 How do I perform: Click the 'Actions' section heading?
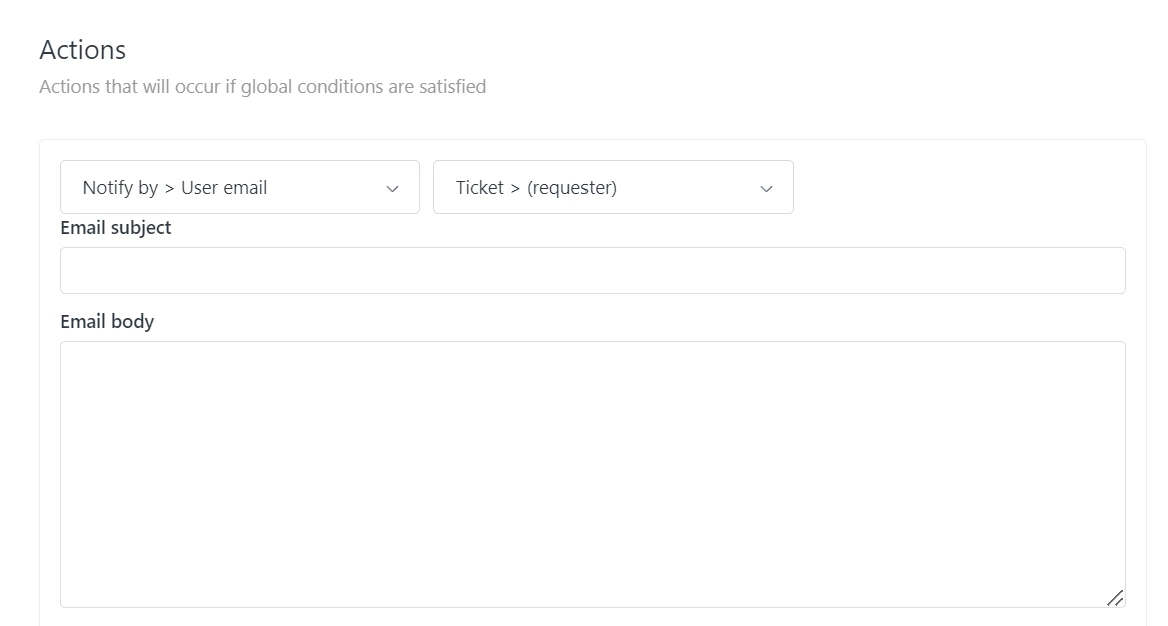(83, 50)
